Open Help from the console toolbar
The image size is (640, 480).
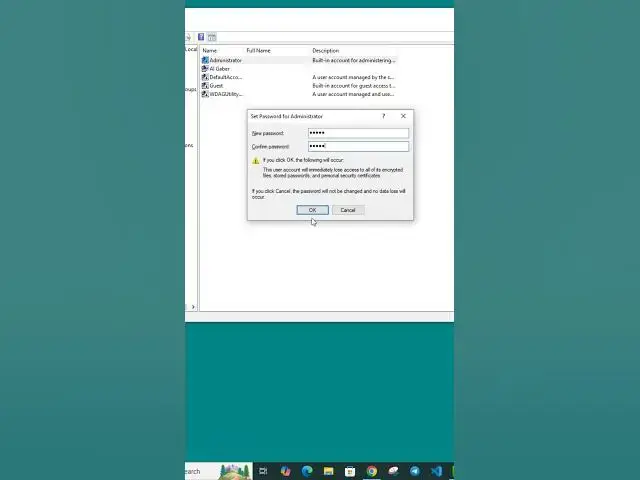201,37
